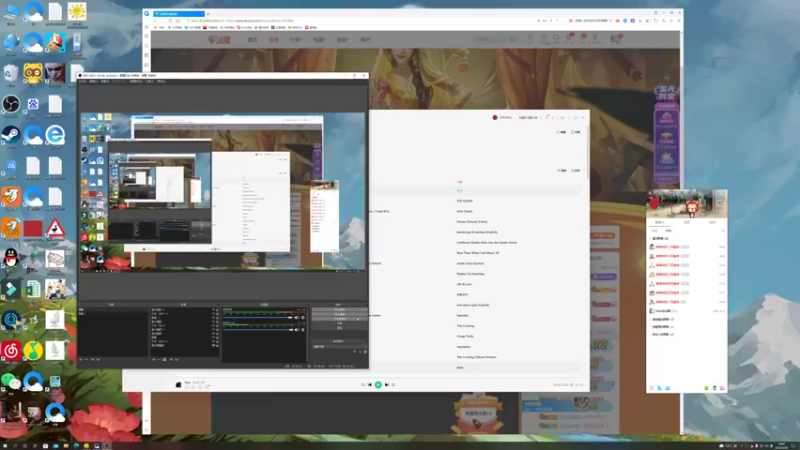The image size is (800, 450).
Task: Open Recycle Bin on desktop
Action: [11, 74]
